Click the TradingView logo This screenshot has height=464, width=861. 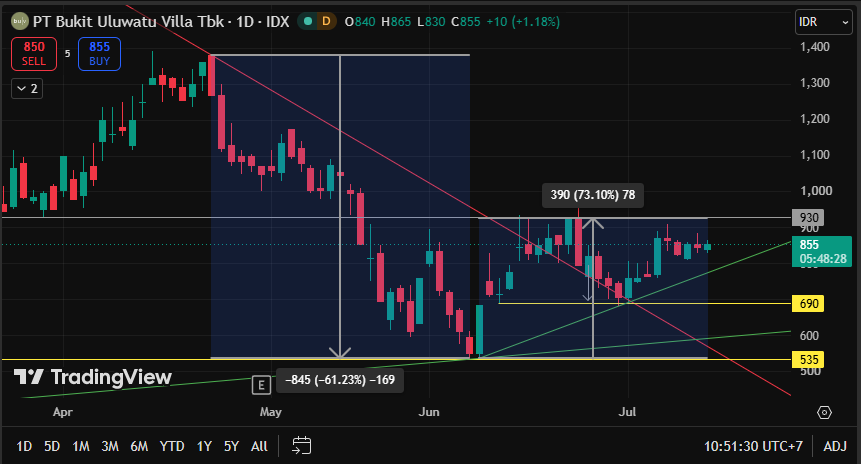93,377
